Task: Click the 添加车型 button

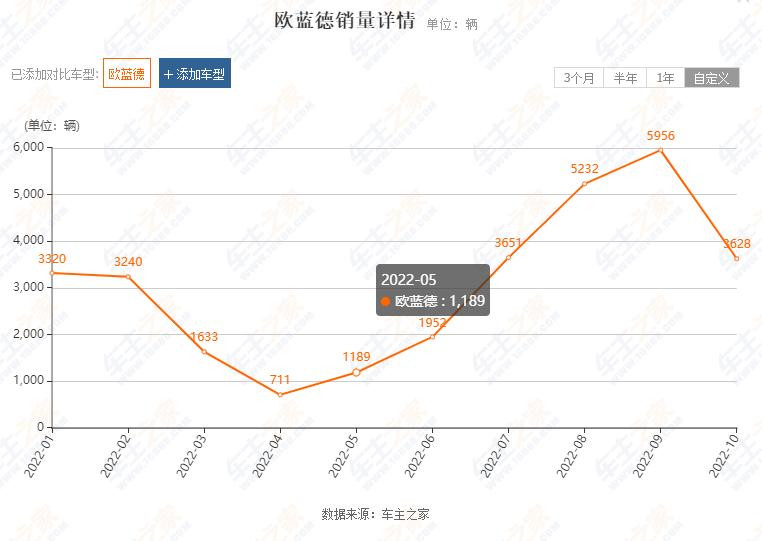Action: [x=194, y=74]
